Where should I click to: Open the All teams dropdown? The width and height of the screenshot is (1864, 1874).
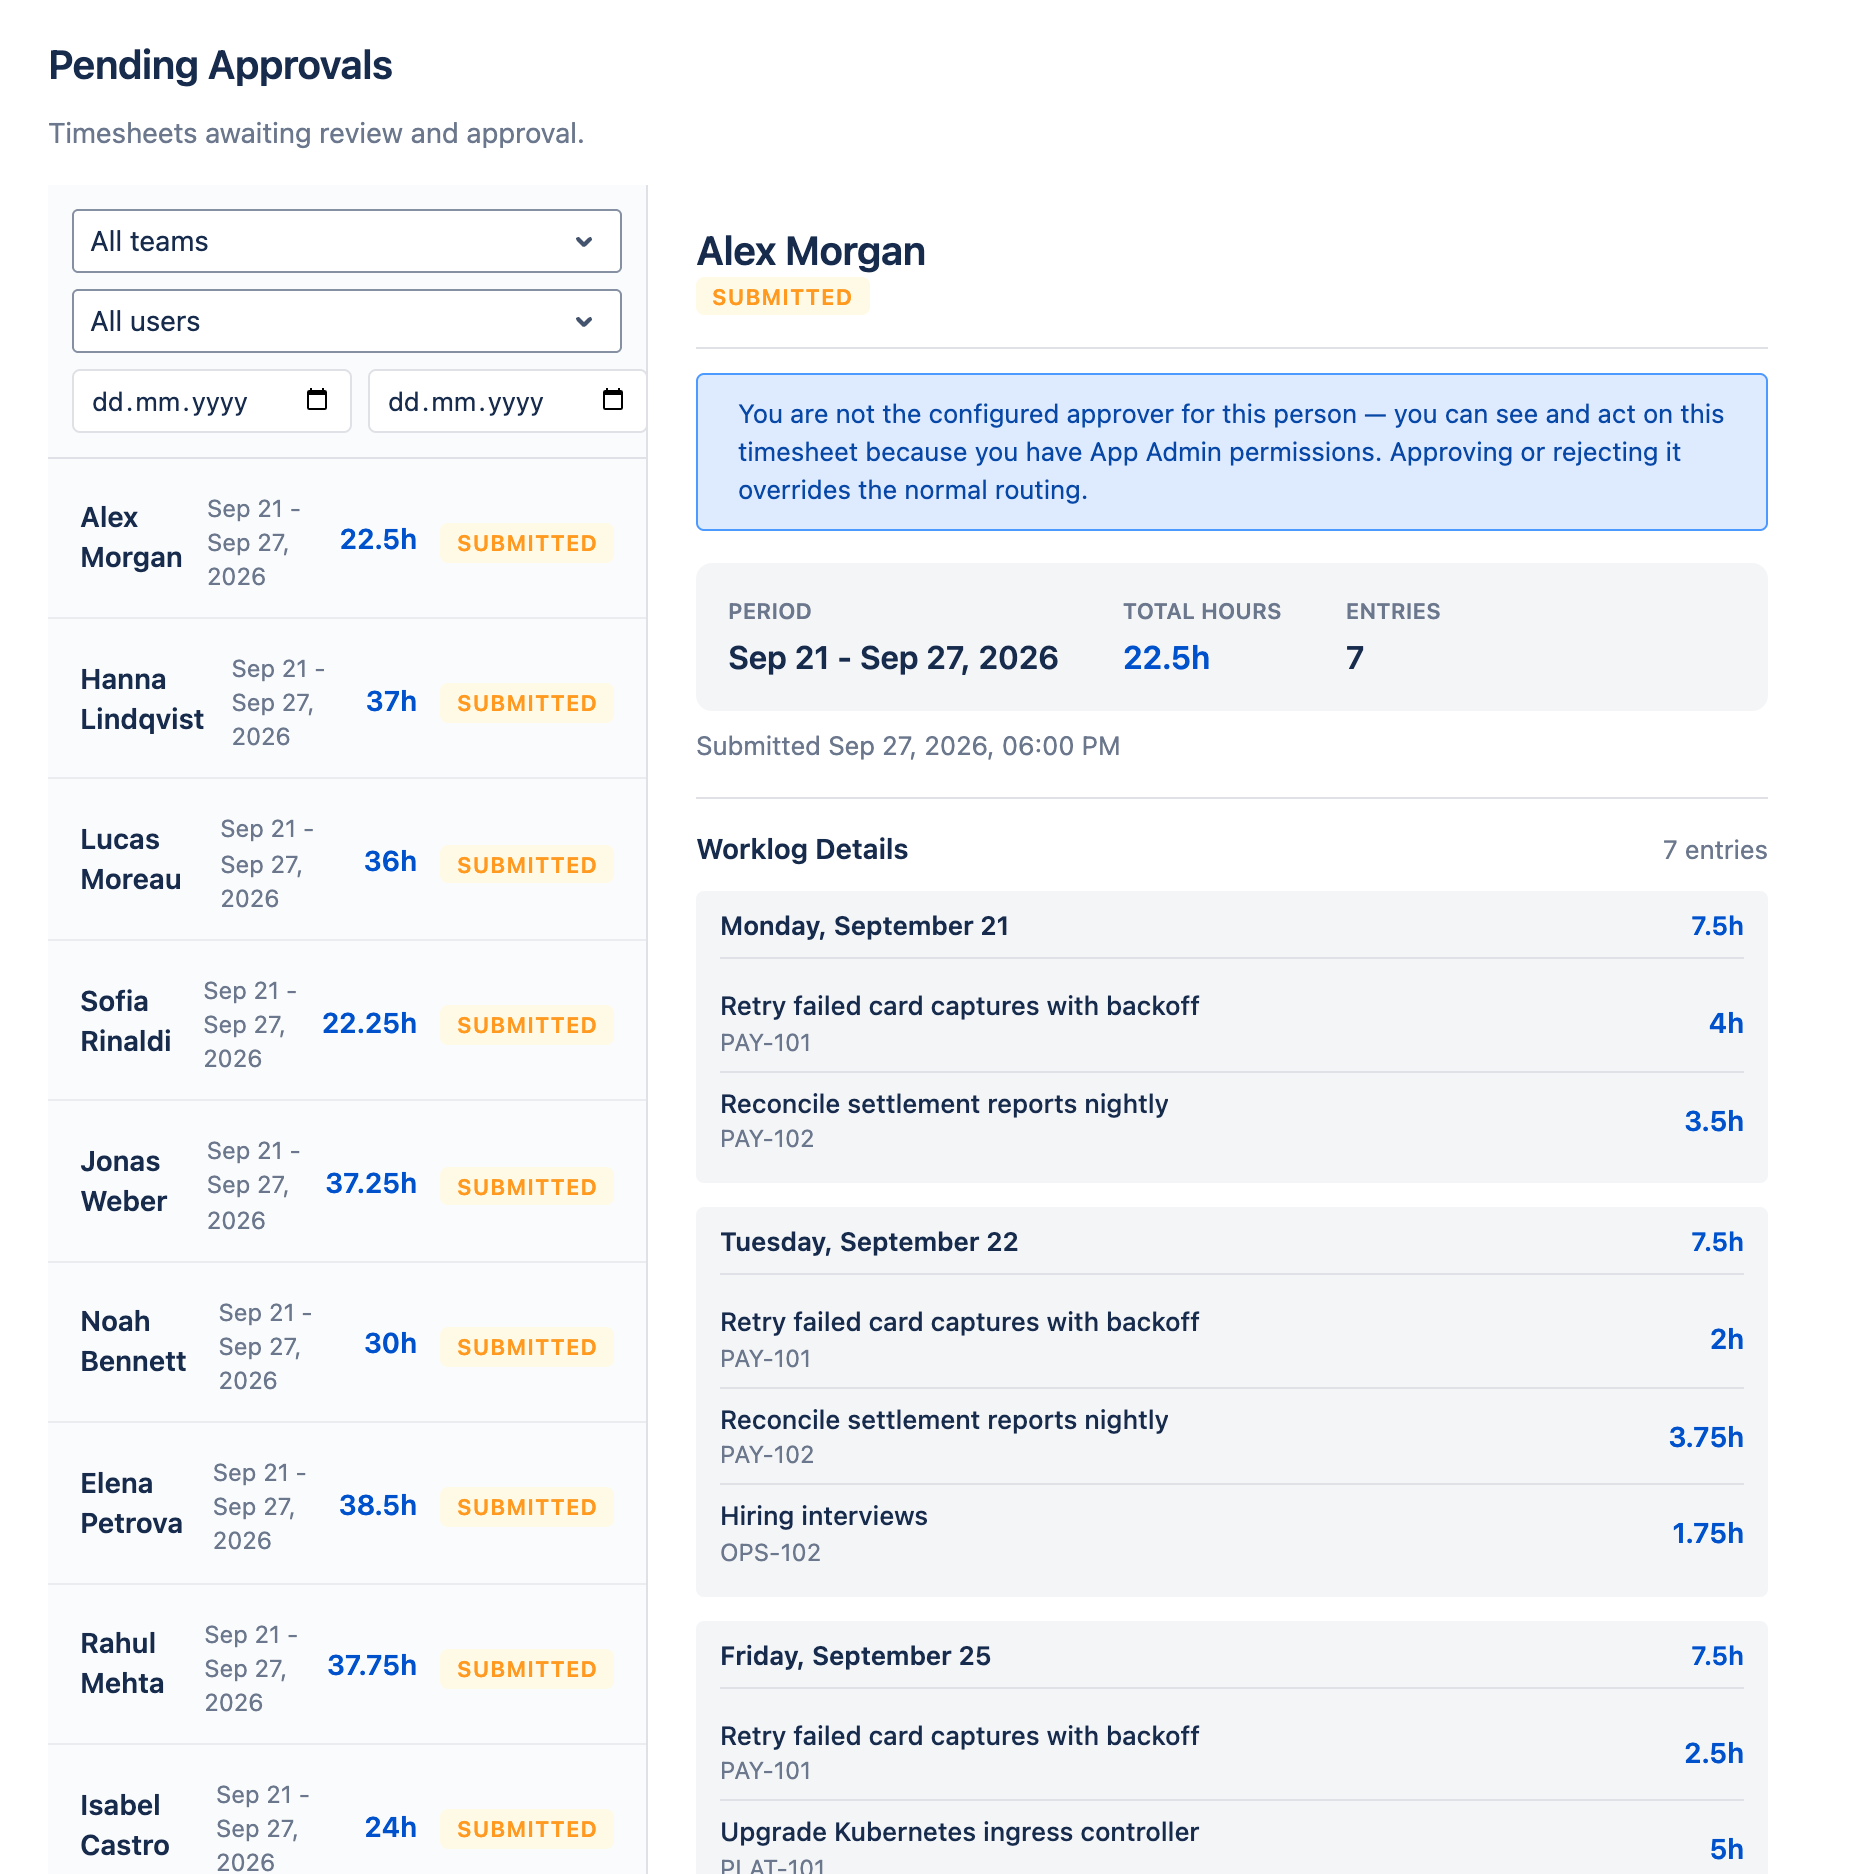pos(346,241)
